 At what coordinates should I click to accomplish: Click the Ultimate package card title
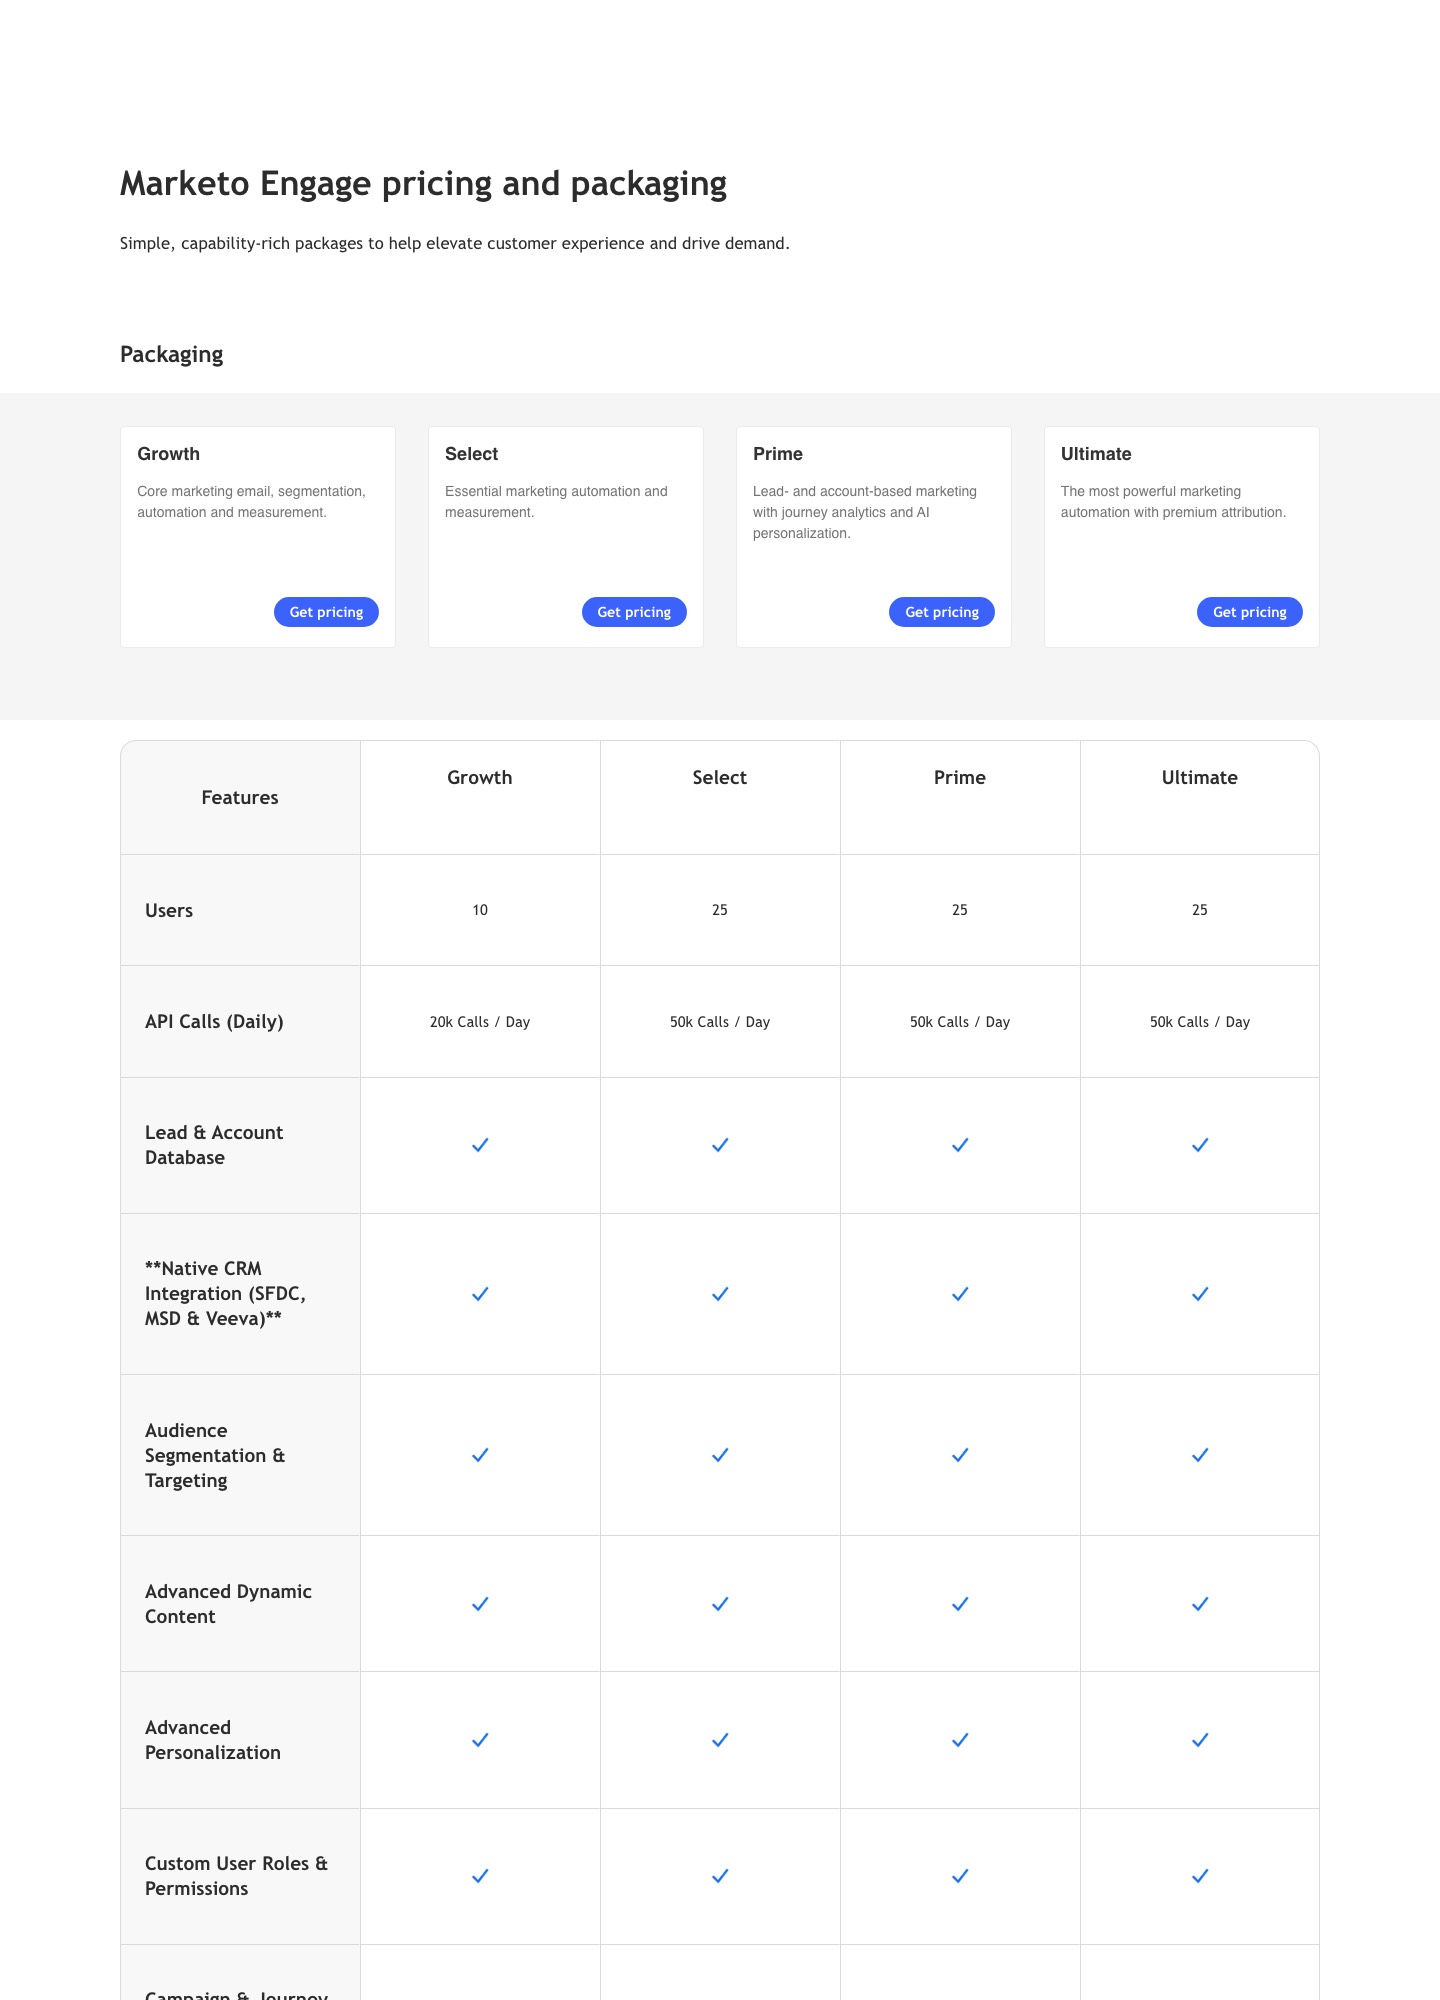[1096, 454]
